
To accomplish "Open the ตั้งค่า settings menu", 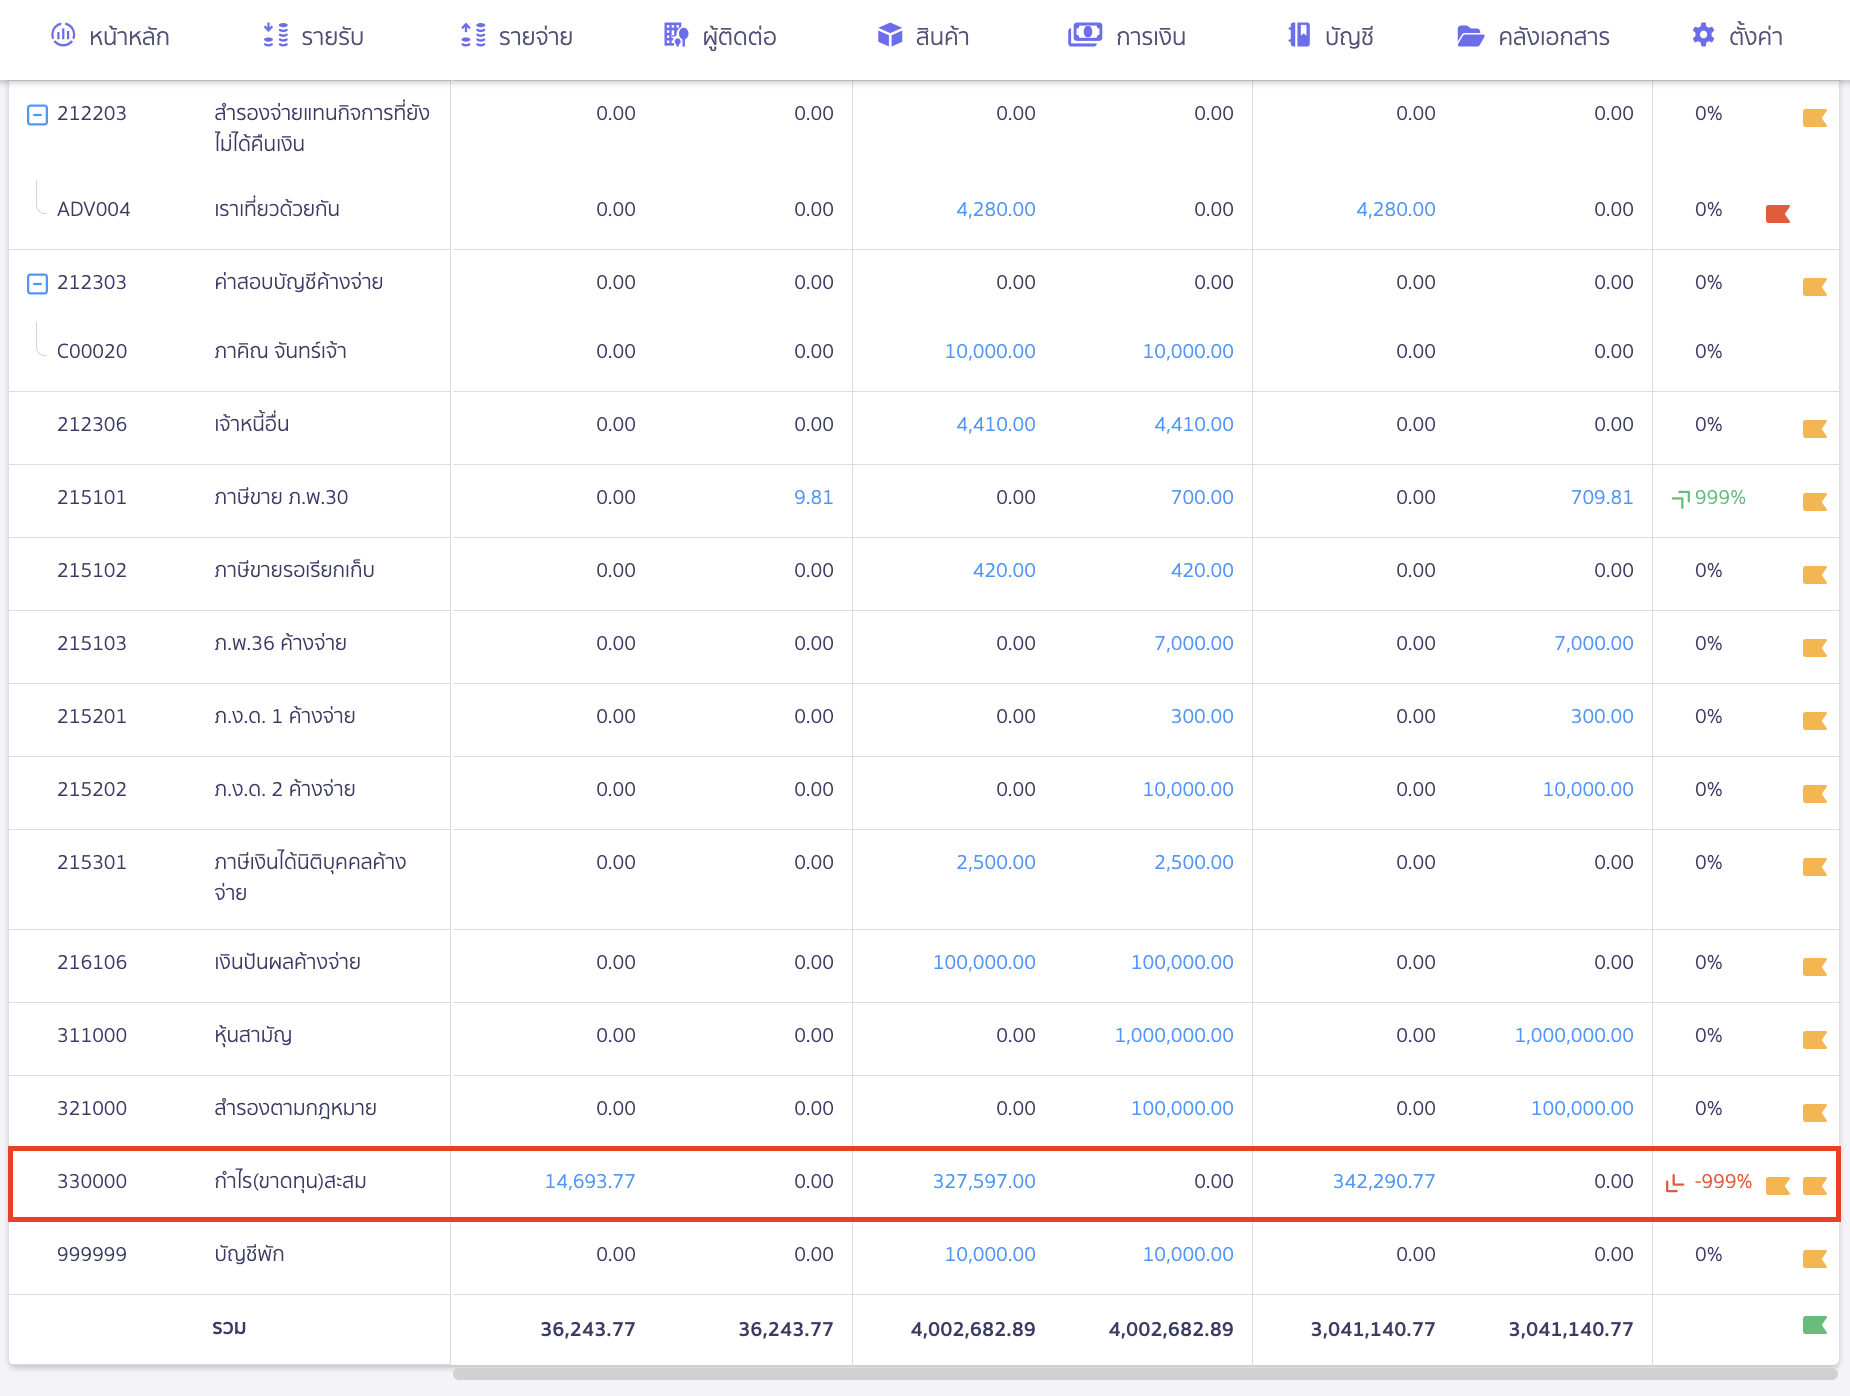I will [x=1737, y=37].
